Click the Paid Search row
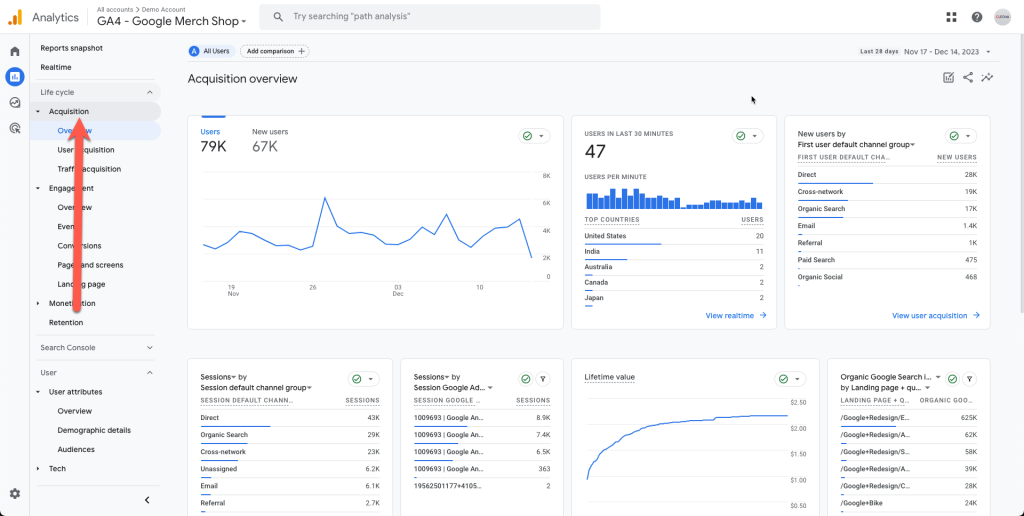 tap(887, 261)
